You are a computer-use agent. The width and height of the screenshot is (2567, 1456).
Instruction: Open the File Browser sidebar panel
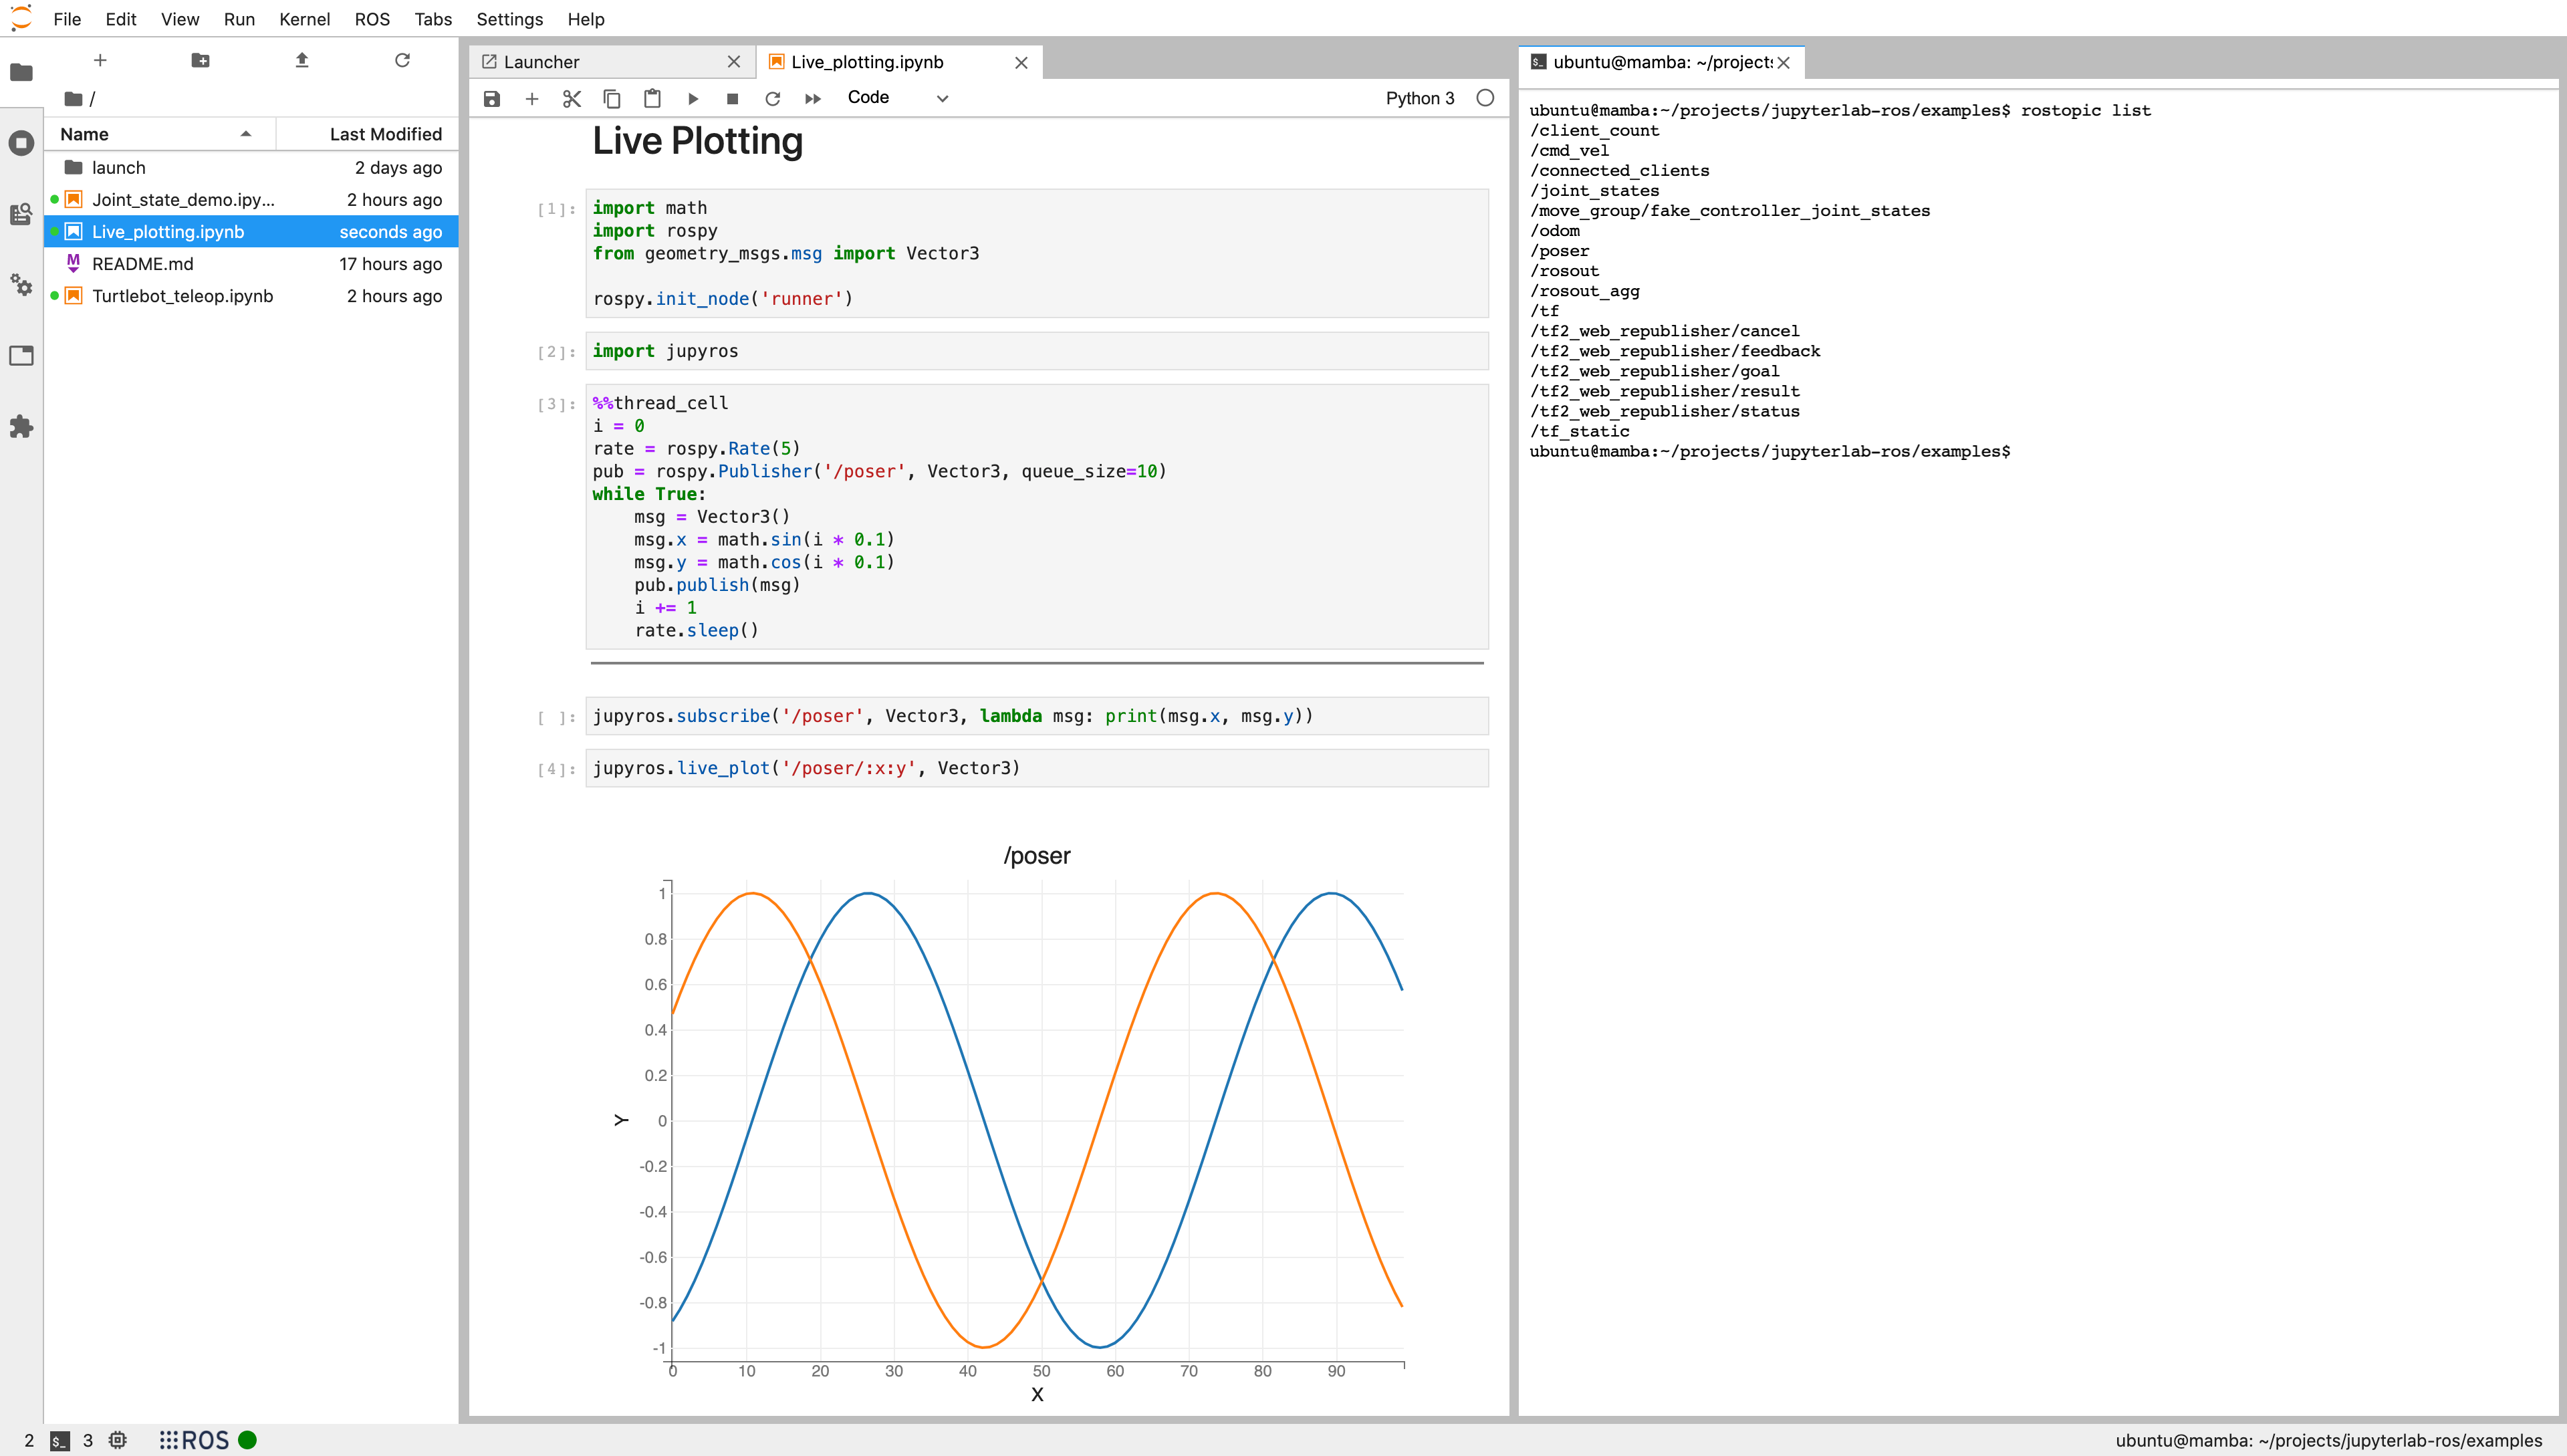[x=21, y=72]
